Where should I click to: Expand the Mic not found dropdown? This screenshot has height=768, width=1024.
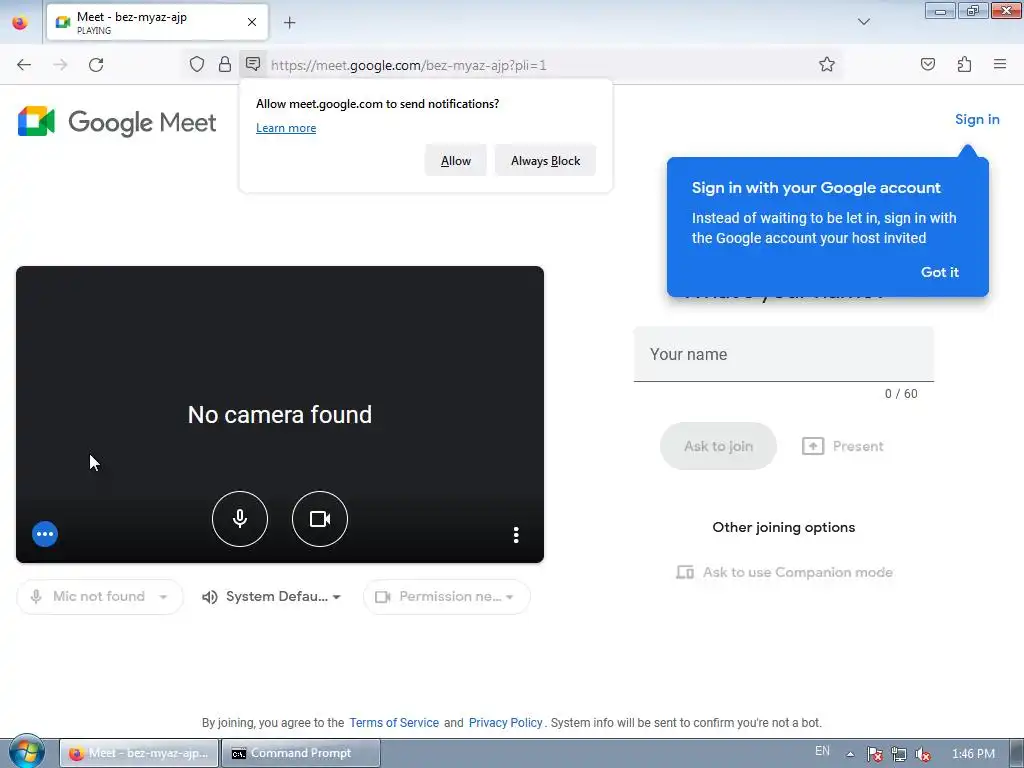[x=100, y=596]
